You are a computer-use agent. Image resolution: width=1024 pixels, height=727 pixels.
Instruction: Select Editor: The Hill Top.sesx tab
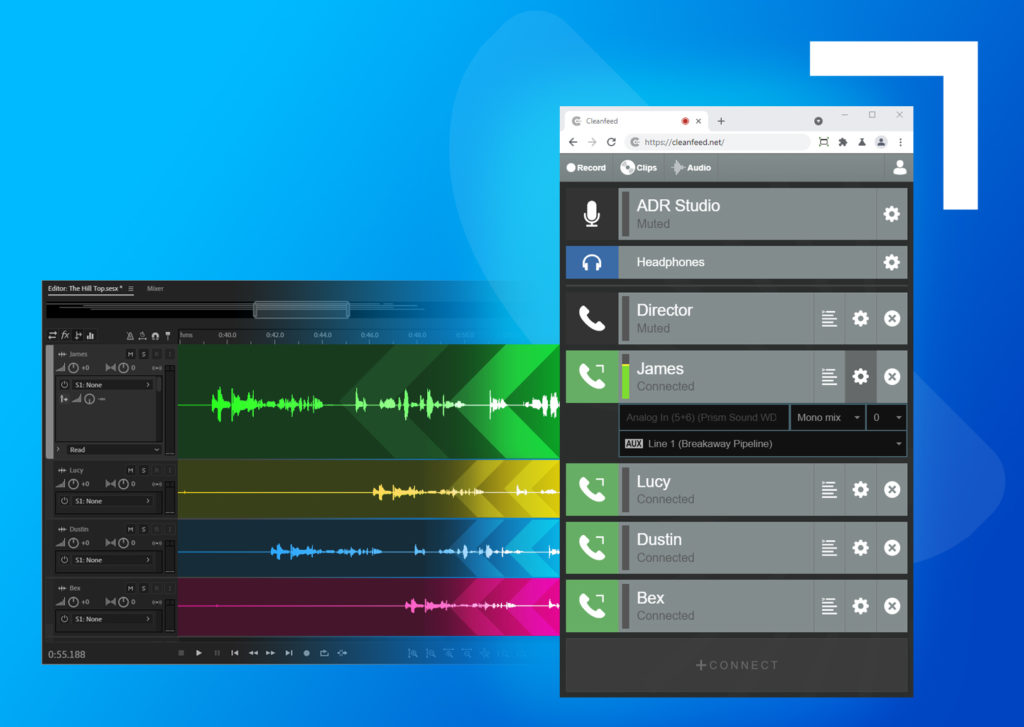point(85,289)
